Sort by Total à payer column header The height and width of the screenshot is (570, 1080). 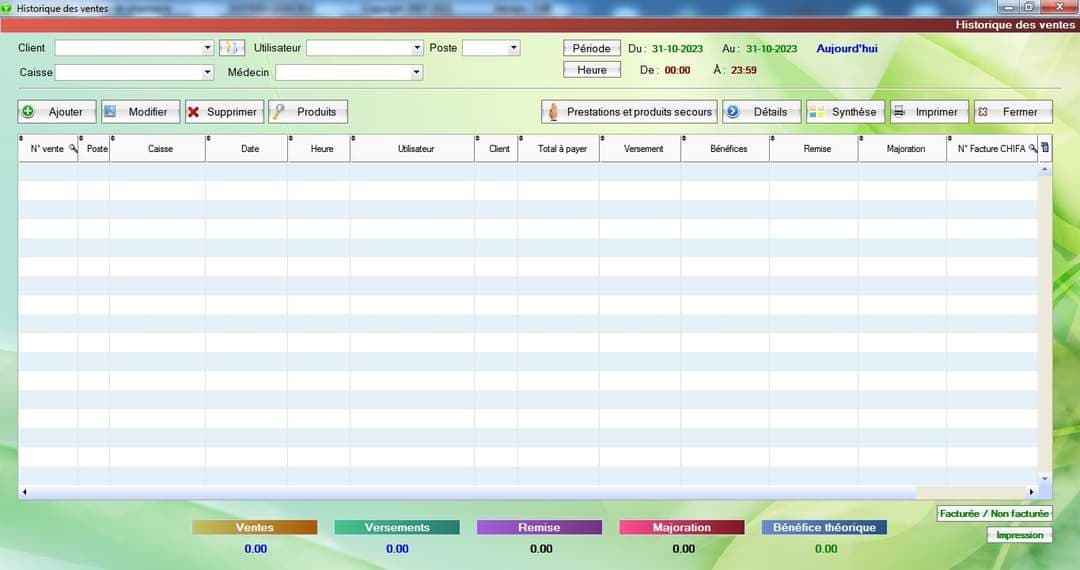click(x=559, y=148)
